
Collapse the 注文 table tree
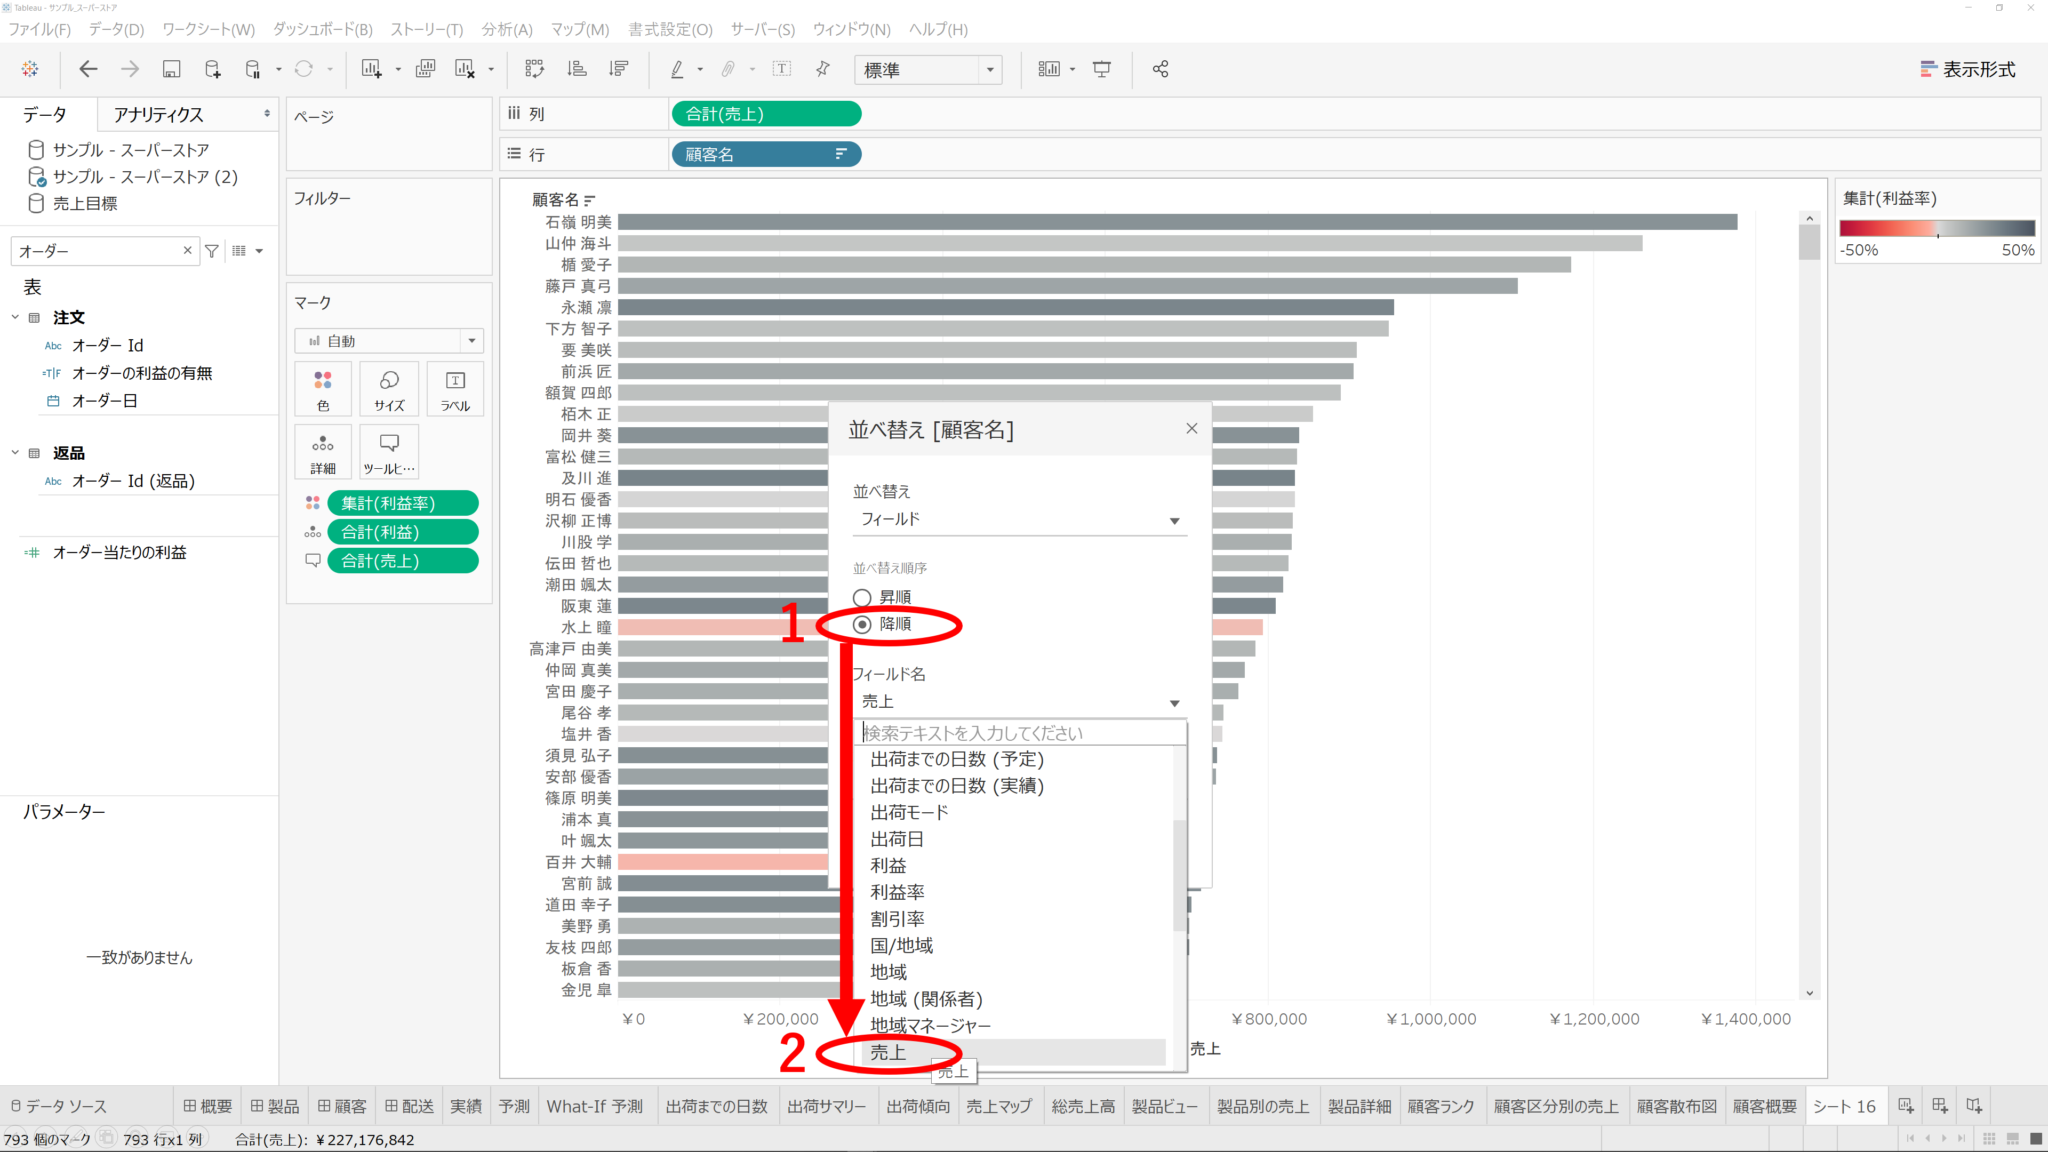pyautogui.click(x=15, y=317)
